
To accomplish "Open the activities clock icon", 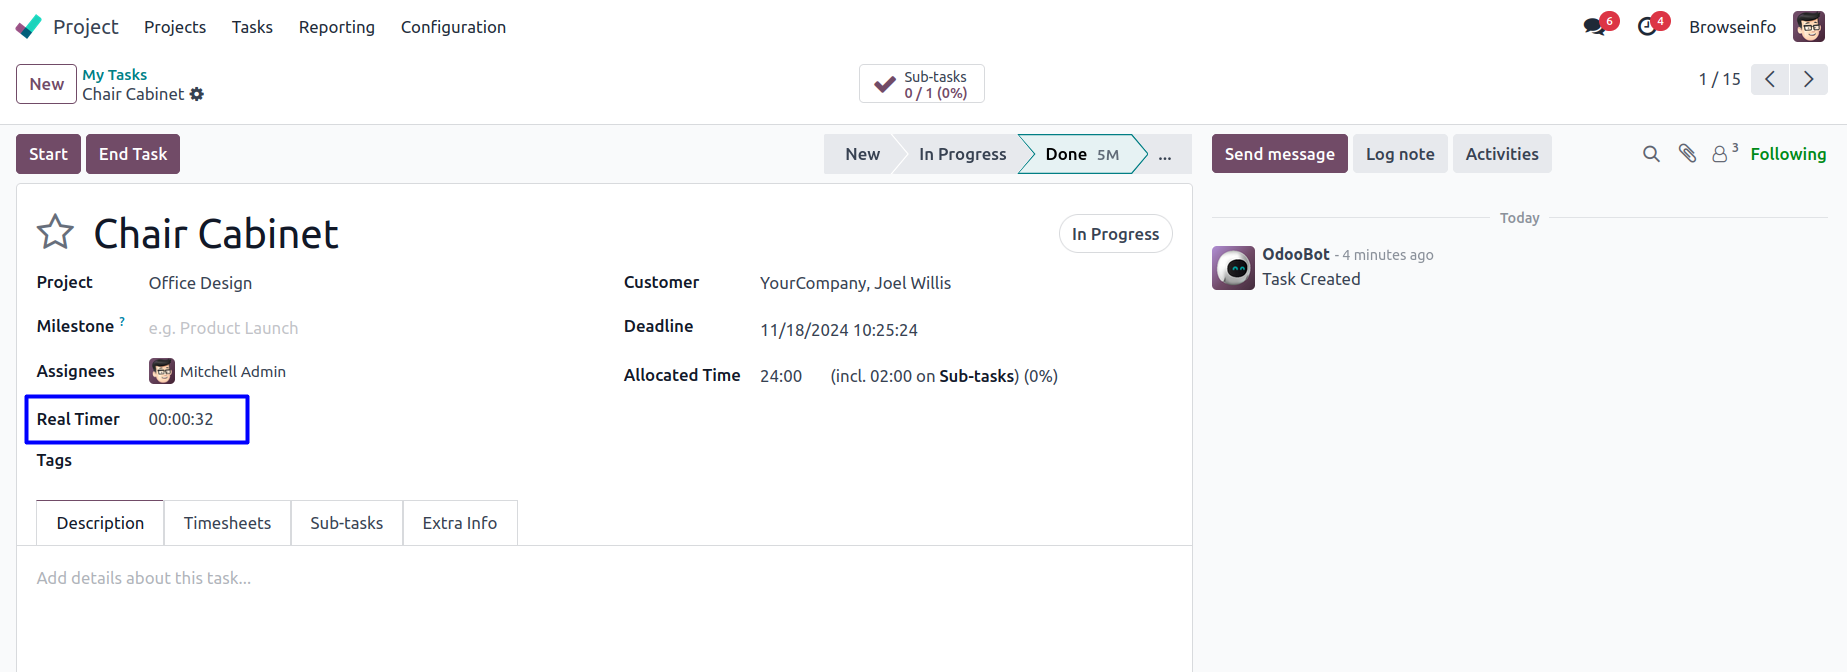I will pos(1647,27).
